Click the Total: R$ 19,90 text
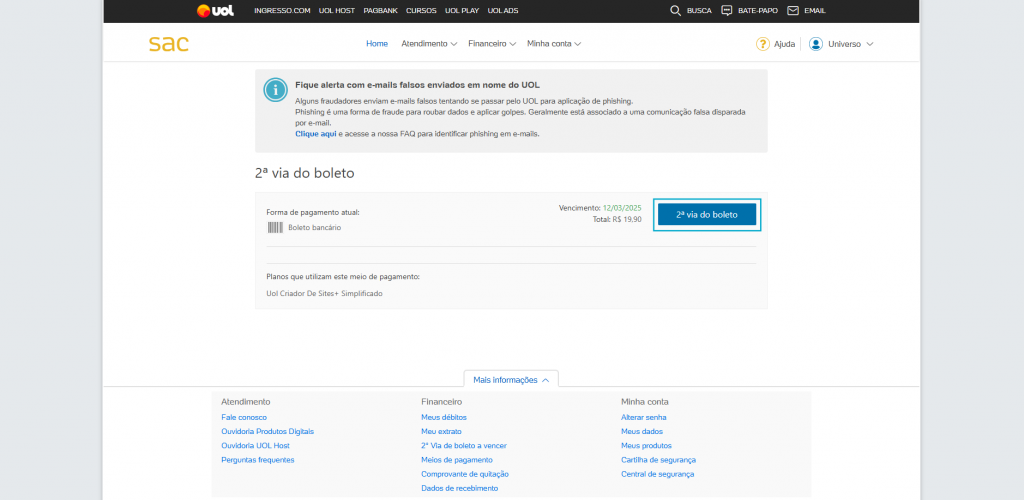Screen dimensions: 1024x500 pyautogui.click(x=616, y=219)
